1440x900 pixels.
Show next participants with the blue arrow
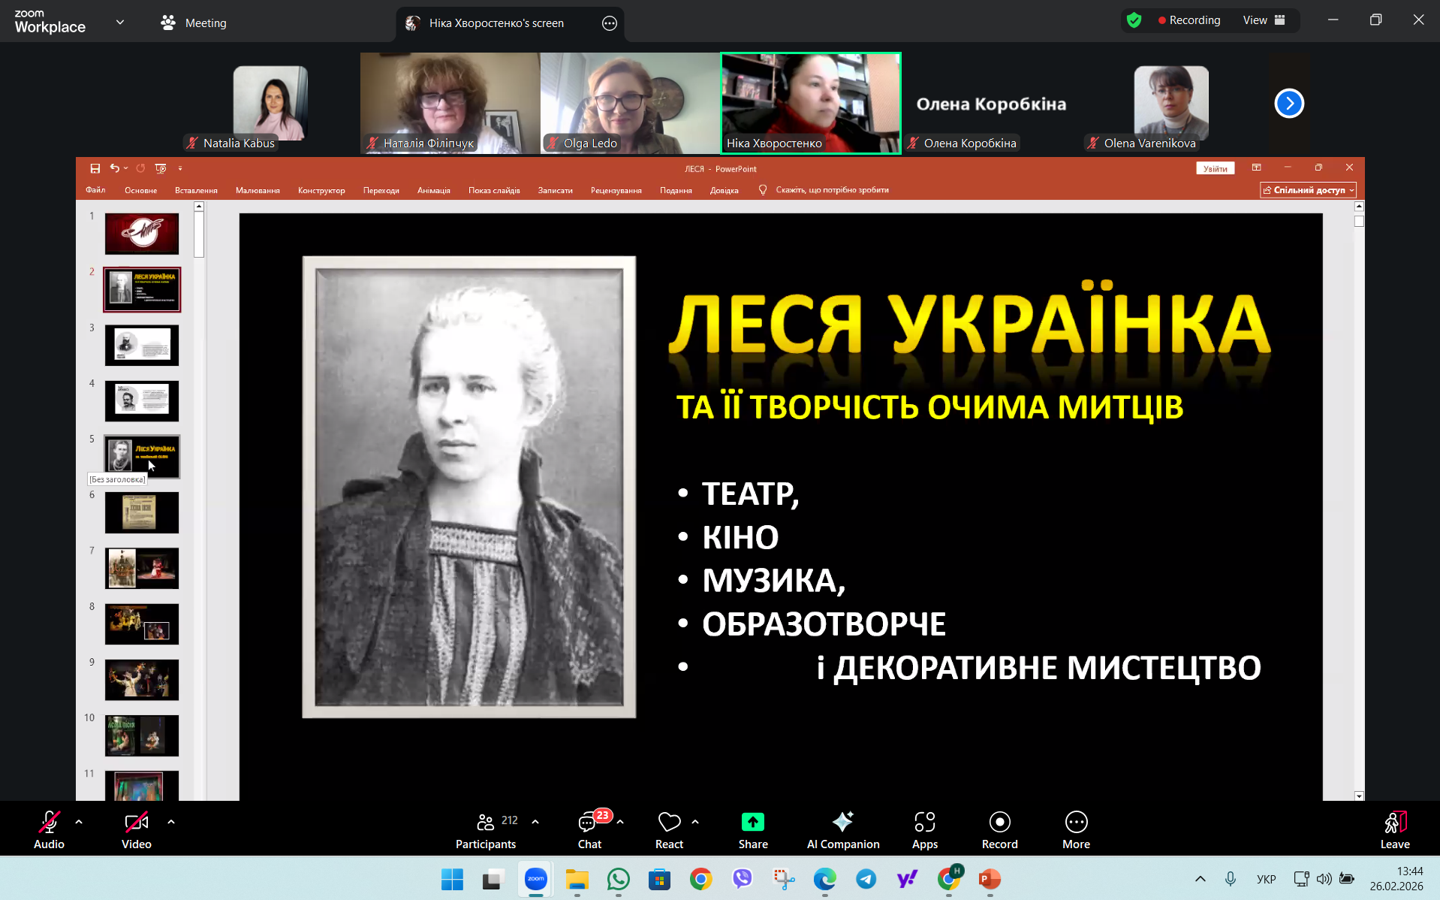pos(1289,103)
